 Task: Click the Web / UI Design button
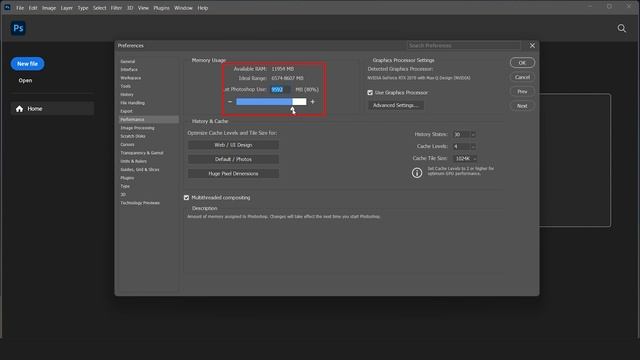coord(233,145)
